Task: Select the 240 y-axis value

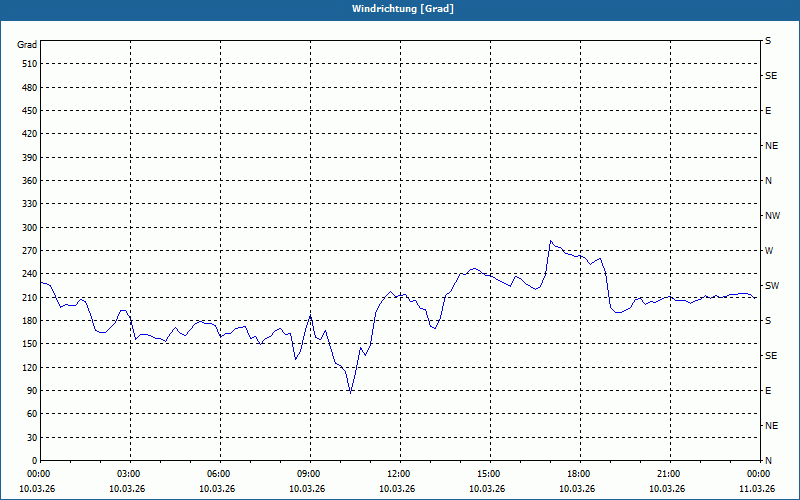Action: 30,274
